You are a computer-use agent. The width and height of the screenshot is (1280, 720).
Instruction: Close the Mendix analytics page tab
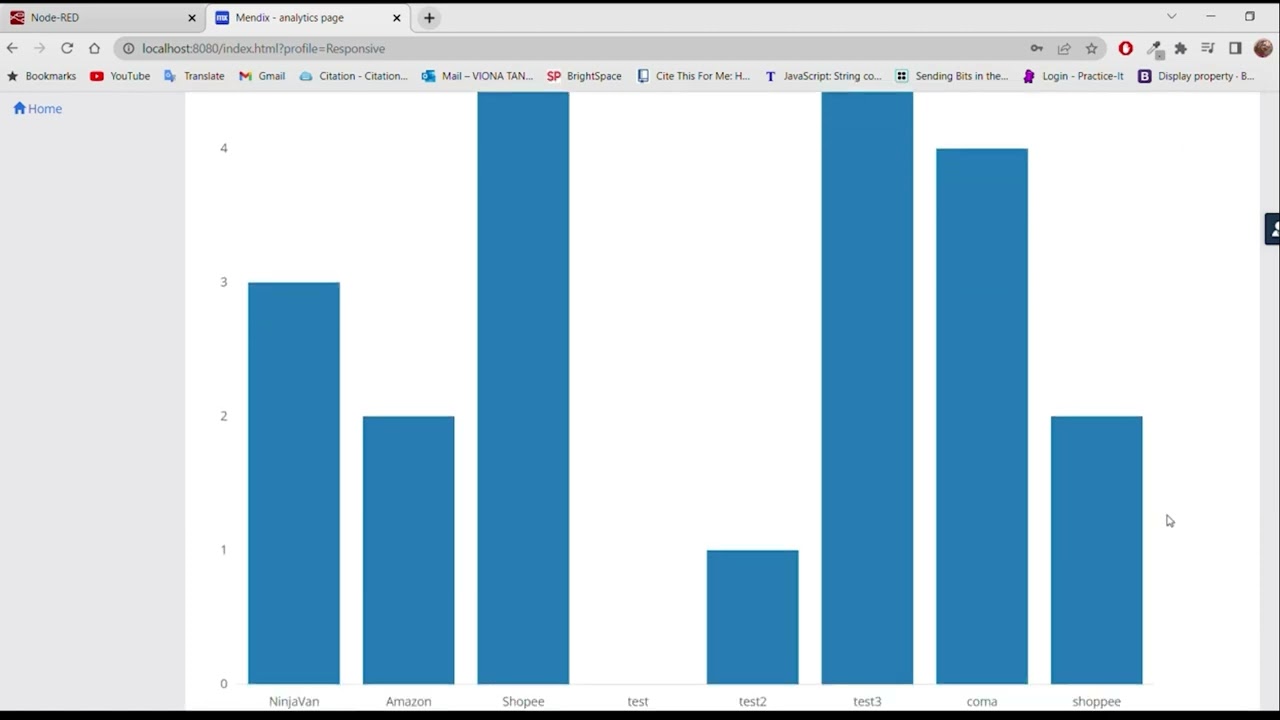[397, 18]
